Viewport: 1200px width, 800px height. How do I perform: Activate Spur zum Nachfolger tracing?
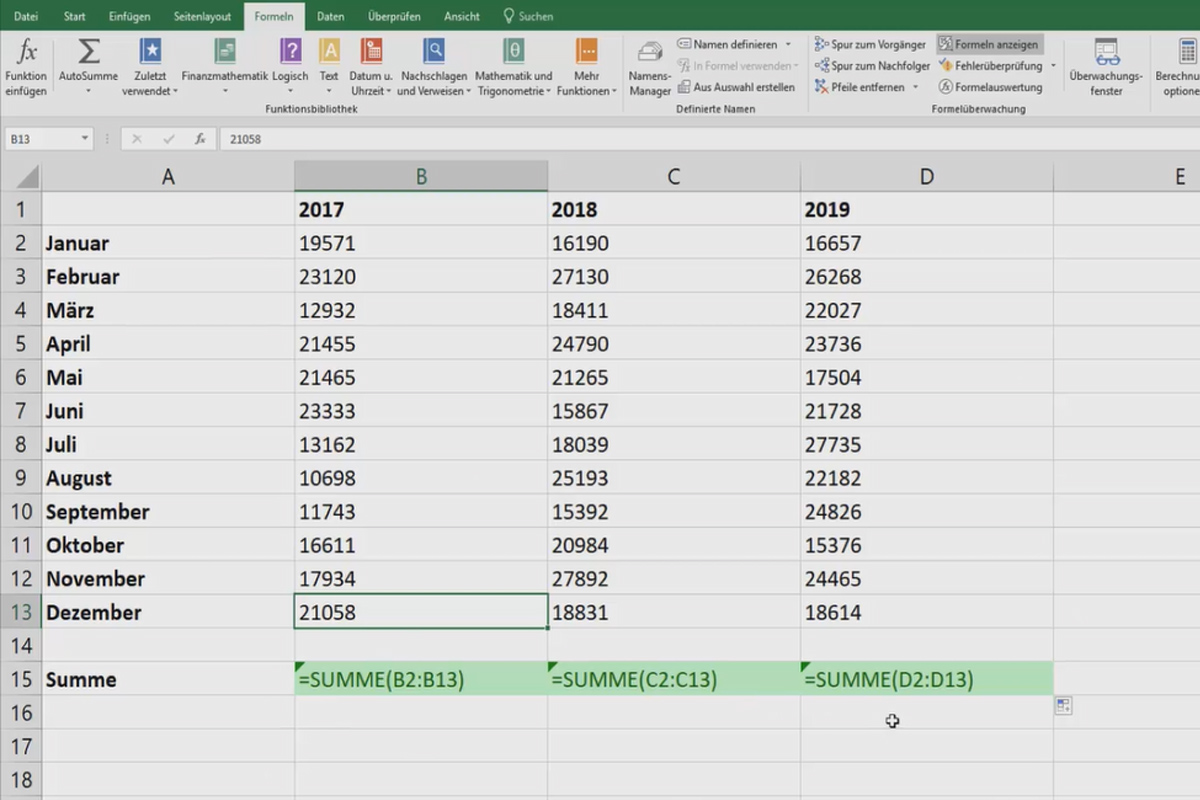click(x=874, y=64)
